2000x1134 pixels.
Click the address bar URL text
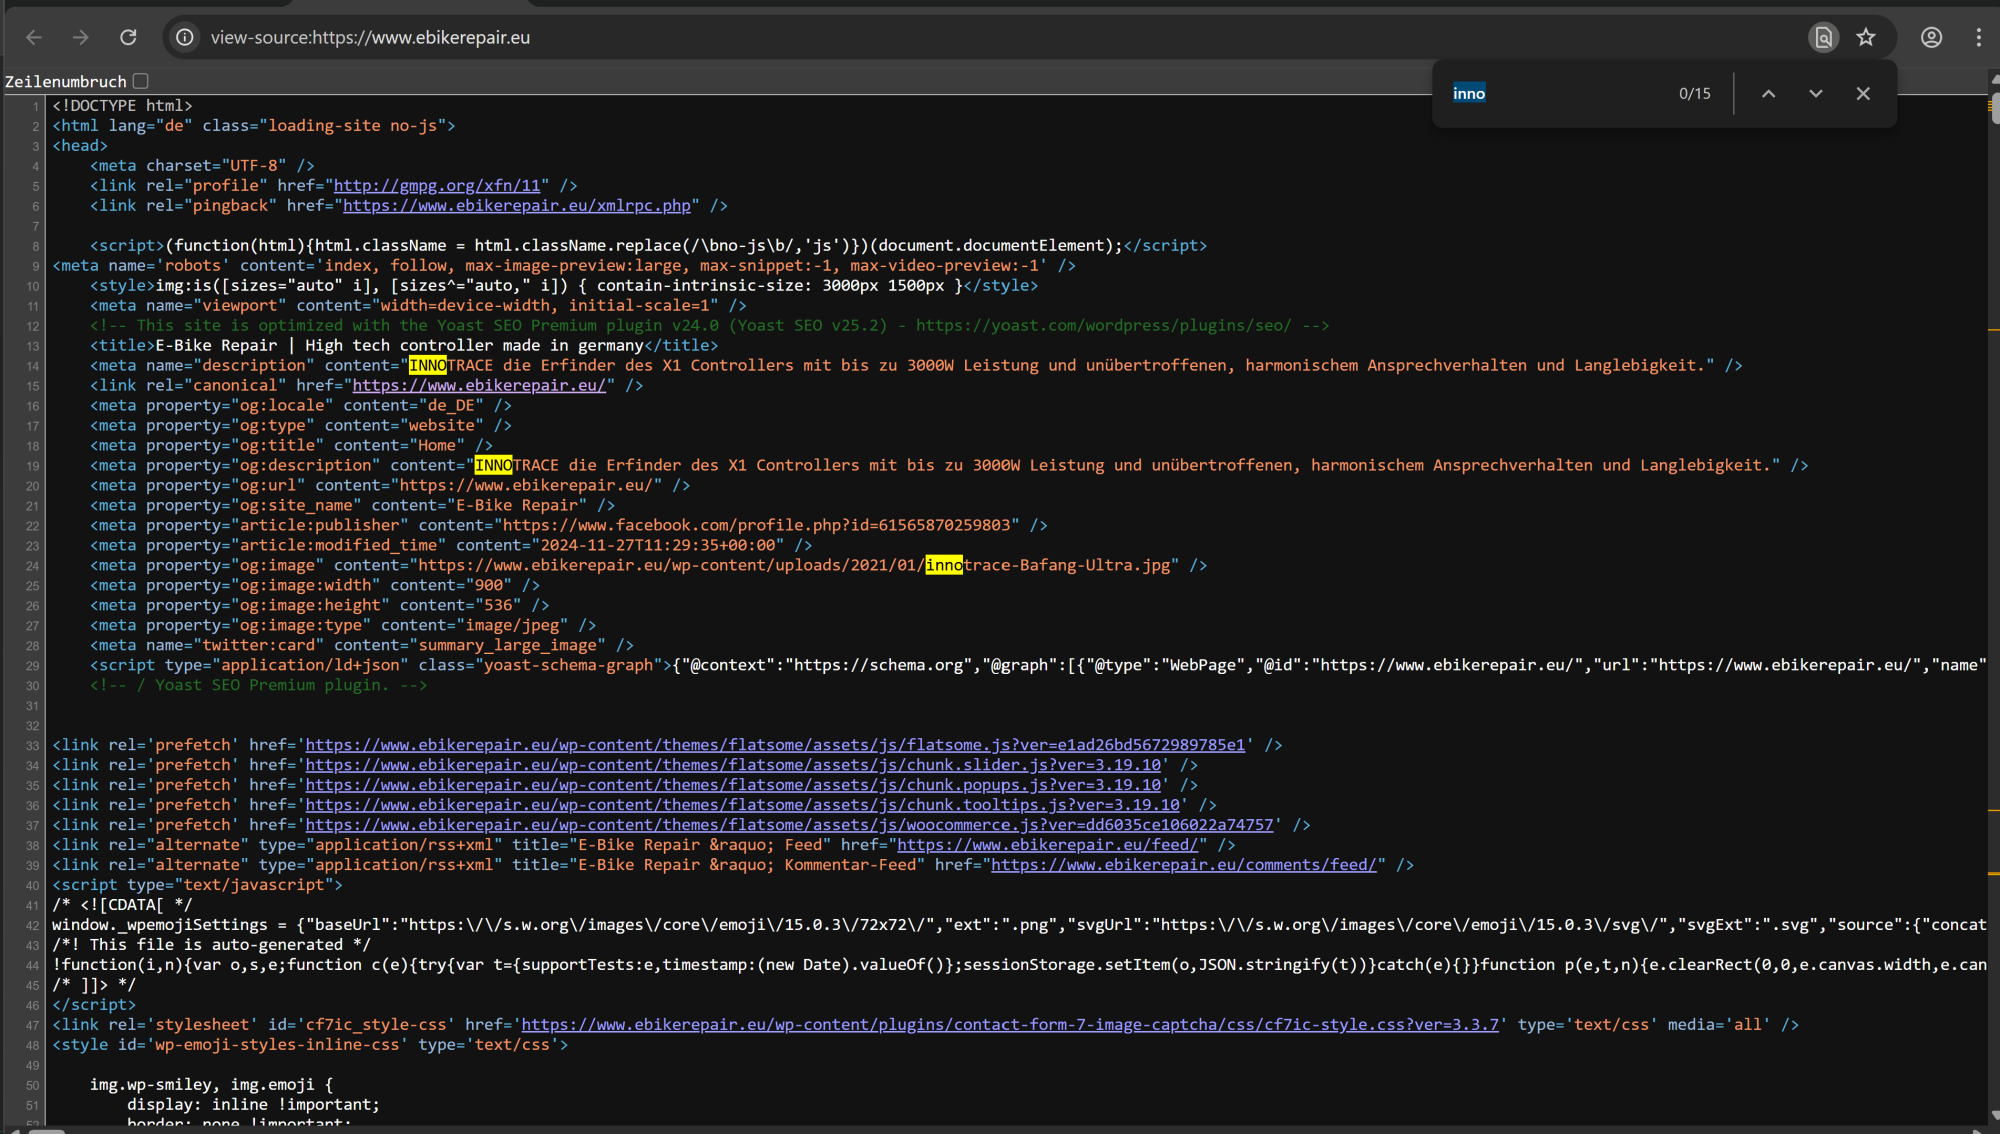point(370,37)
